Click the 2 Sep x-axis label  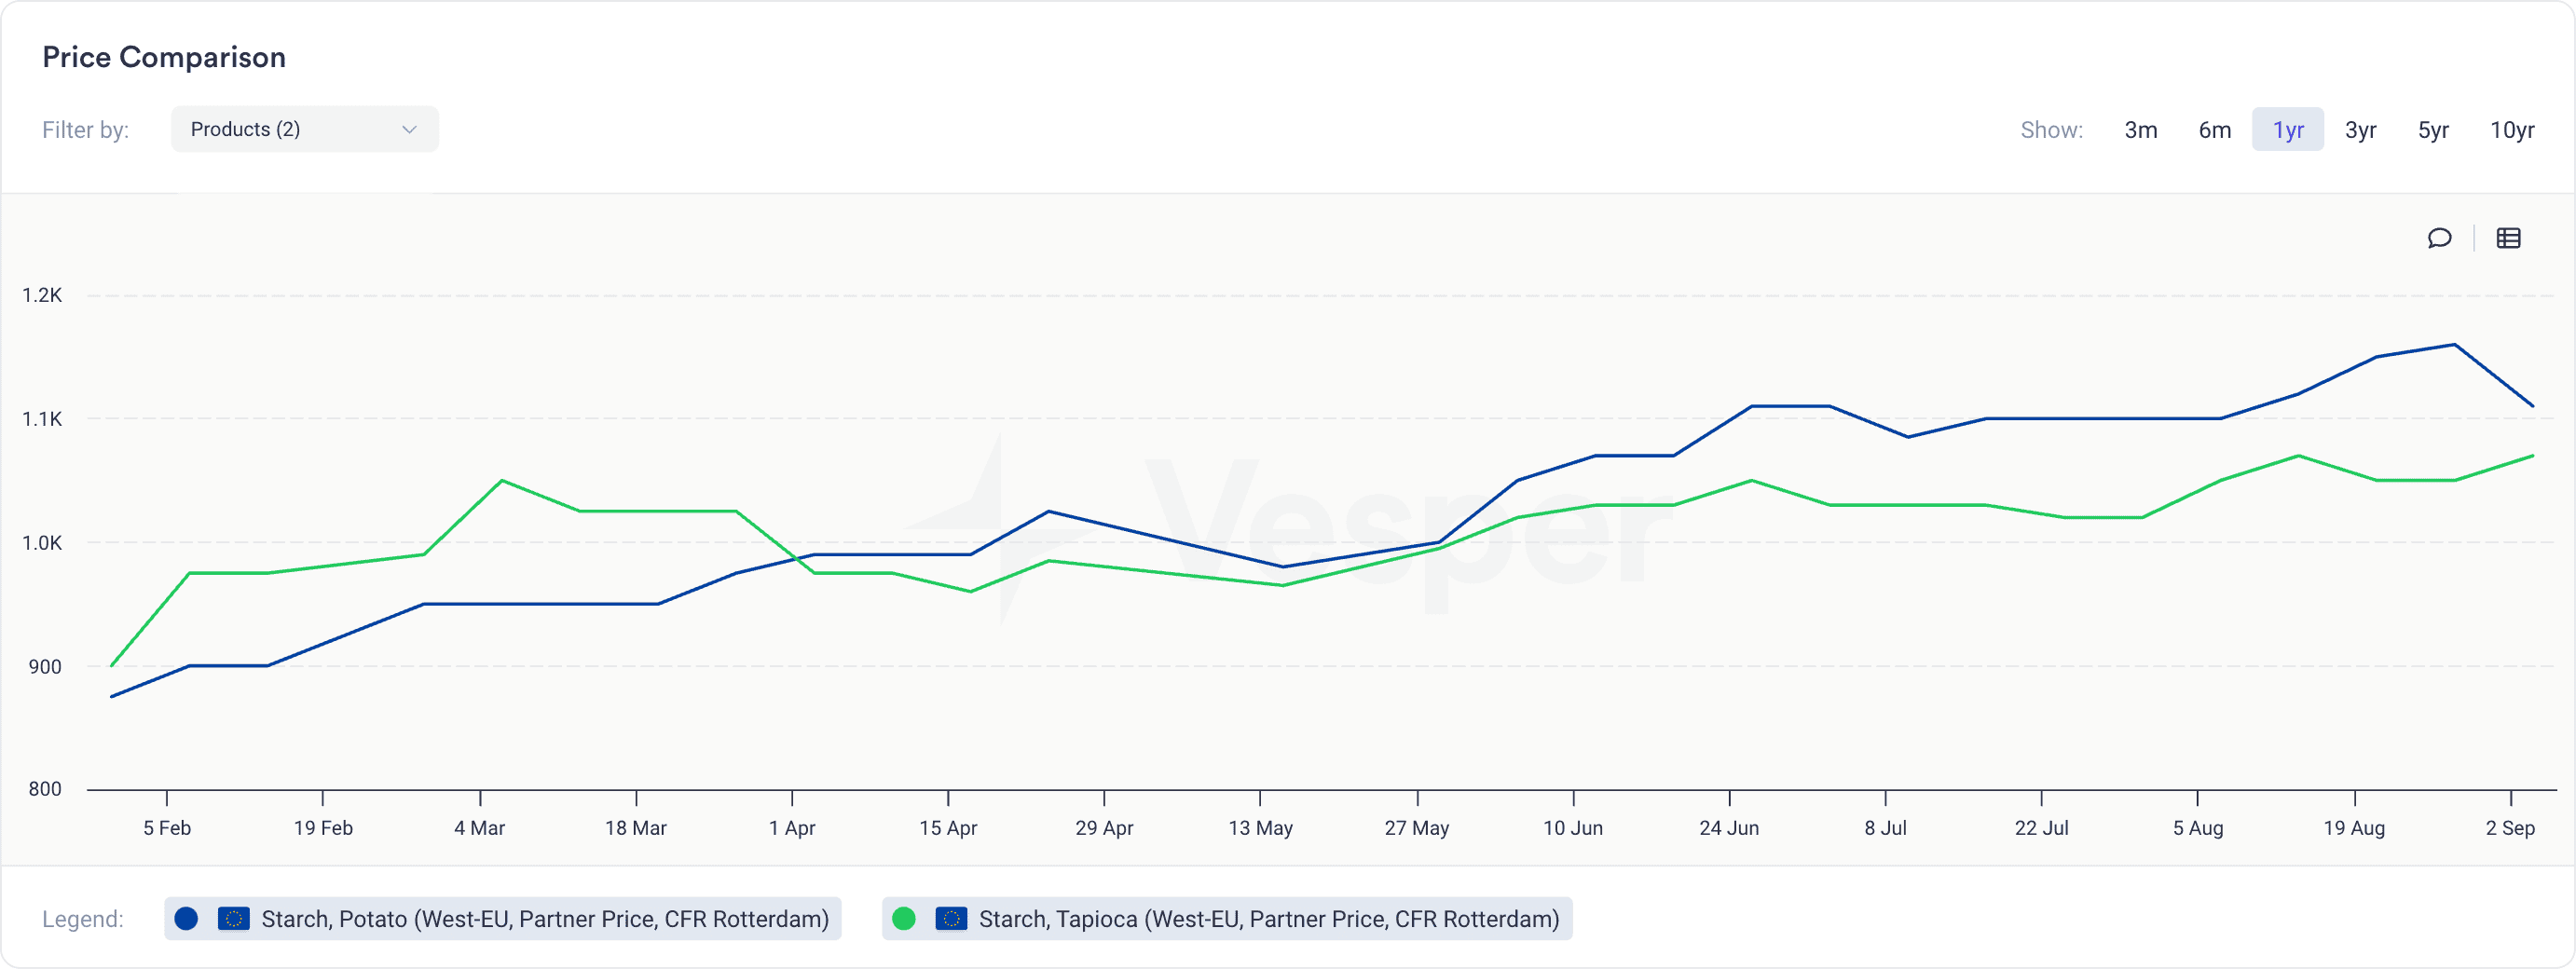(x=2510, y=828)
